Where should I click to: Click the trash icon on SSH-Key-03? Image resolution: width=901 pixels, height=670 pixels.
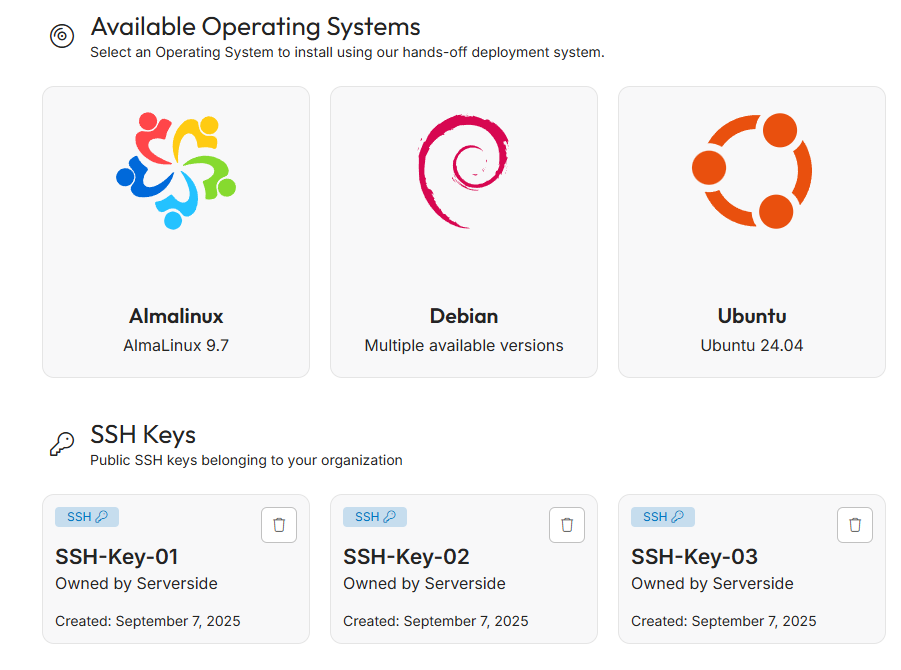click(854, 524)
